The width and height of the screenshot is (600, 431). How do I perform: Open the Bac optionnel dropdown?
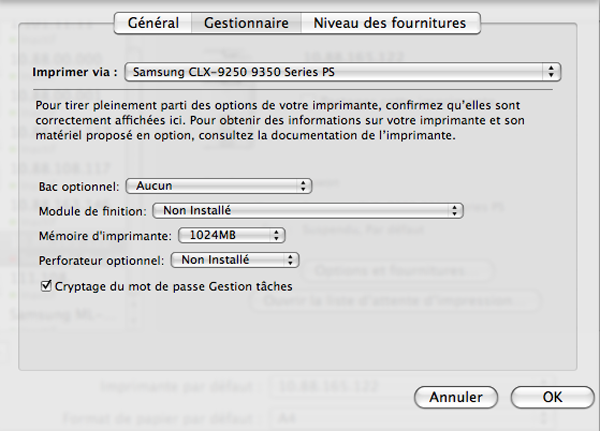219,186
